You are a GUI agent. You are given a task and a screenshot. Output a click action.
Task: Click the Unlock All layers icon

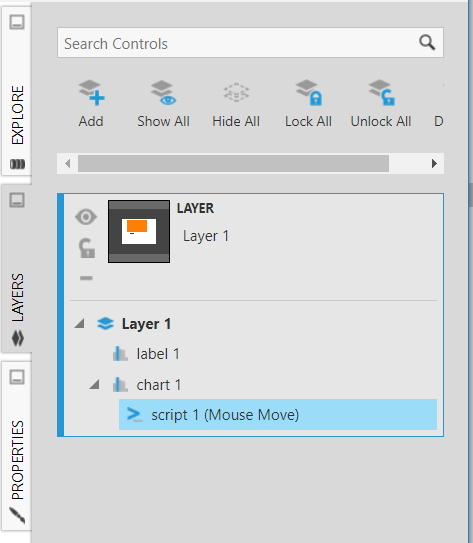(x=381, y=92)
